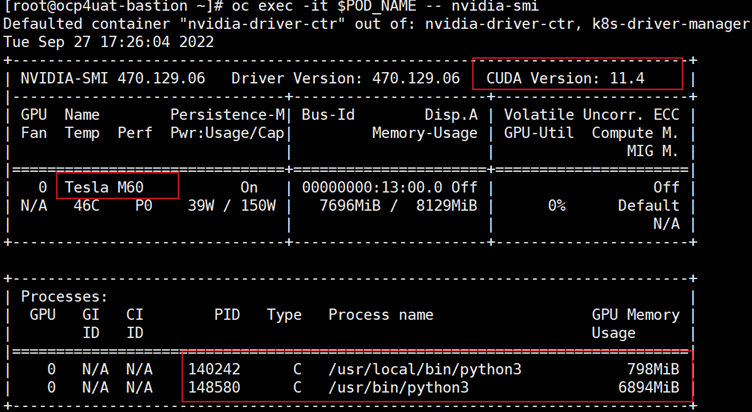
Task: Click the Compute mode value 'Default'
Action: pos(648,206)
